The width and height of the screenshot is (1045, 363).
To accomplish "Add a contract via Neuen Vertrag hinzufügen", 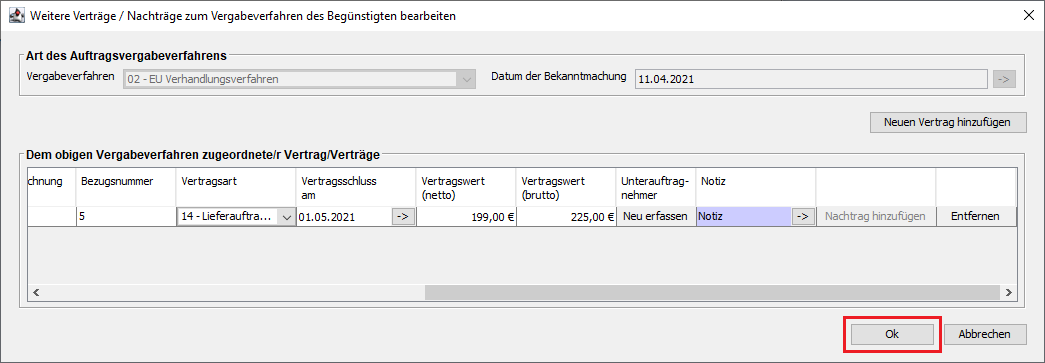I will [947, 123].
